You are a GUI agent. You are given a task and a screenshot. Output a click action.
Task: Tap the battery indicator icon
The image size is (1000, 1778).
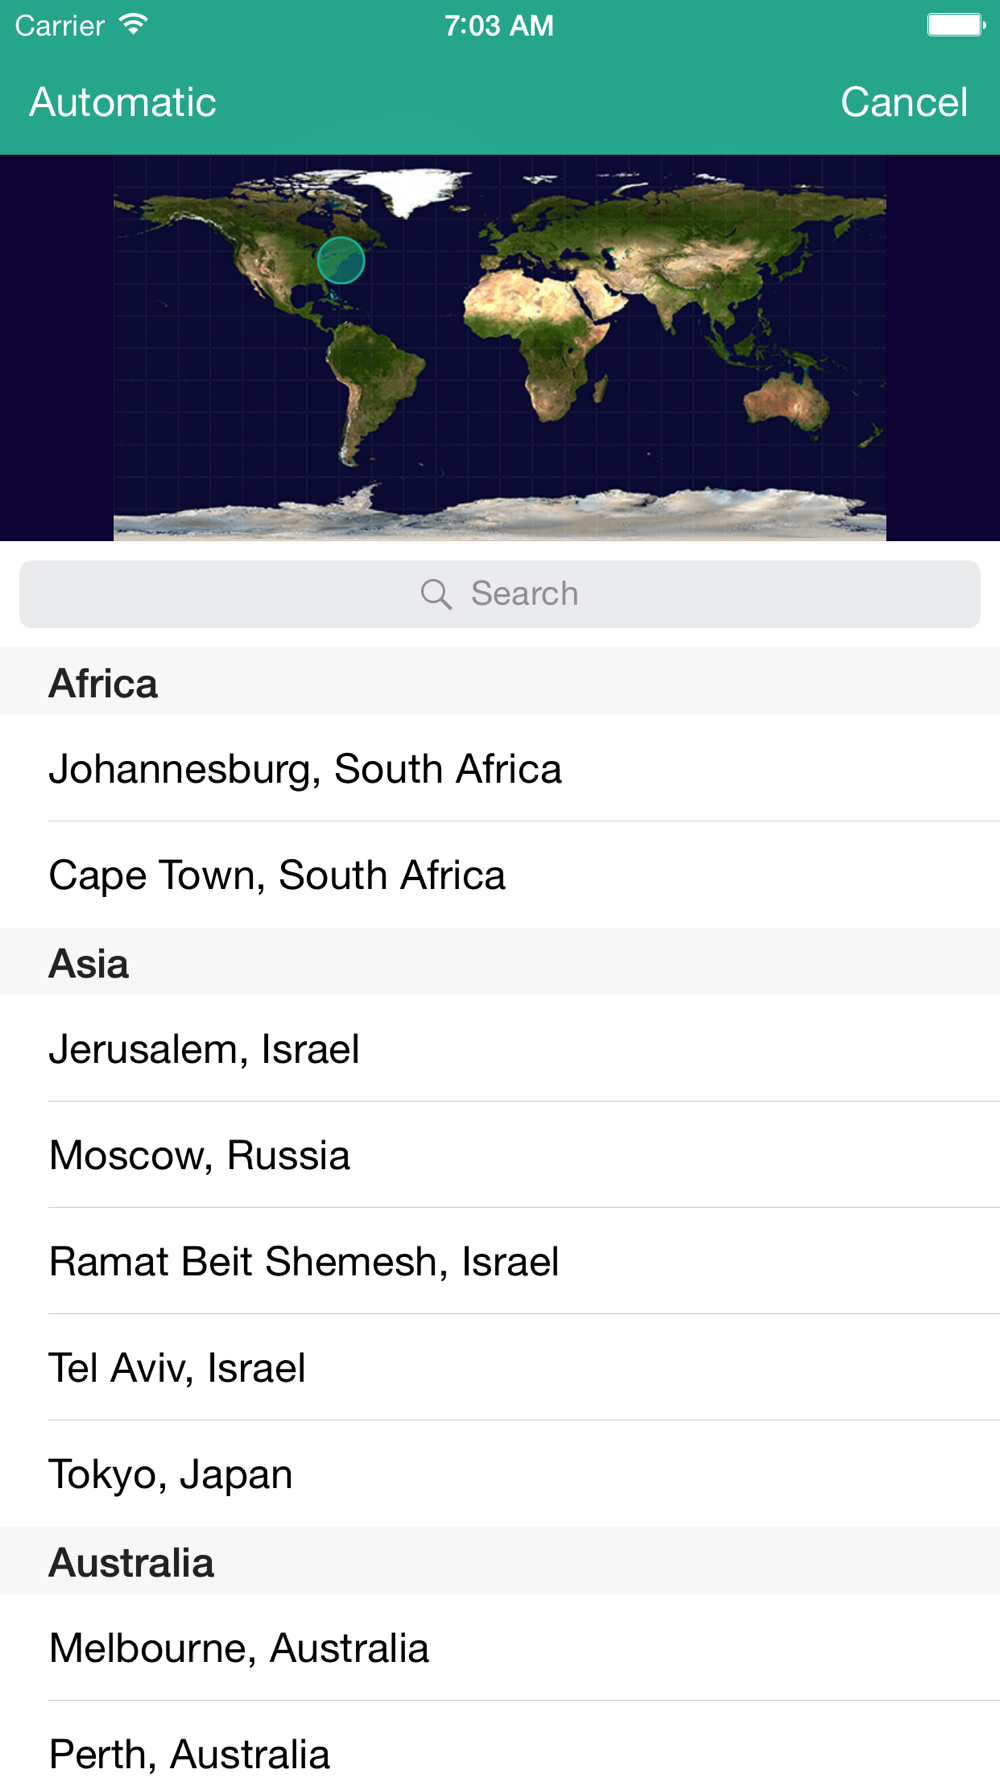[956, 25]
